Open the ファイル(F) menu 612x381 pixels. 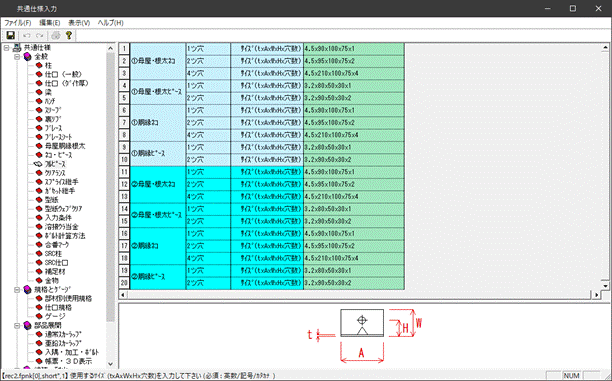pyautogui.click(x=18, y=23)
